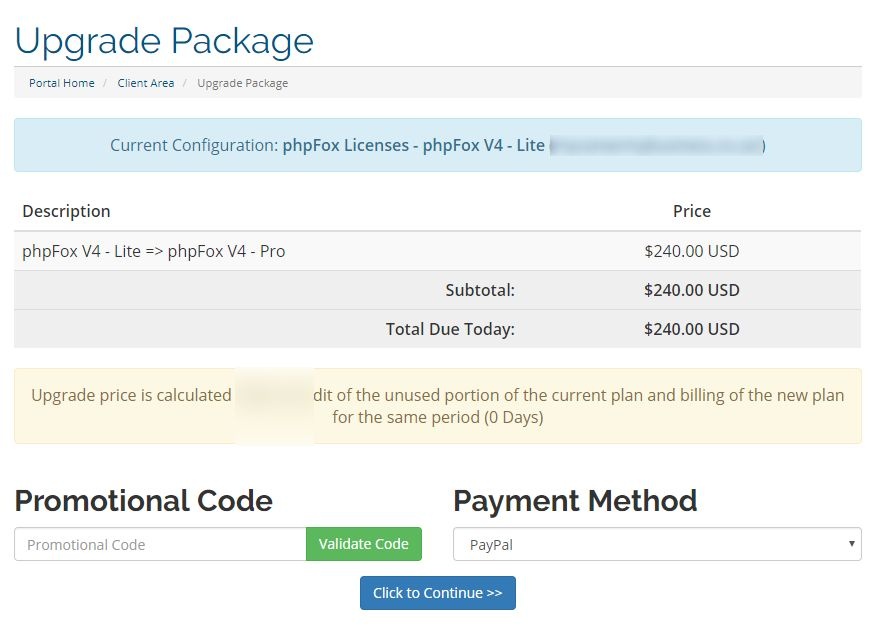Screen dimensions: 873x640
Task: Click the Subtotal label
Action: coord(480,290)
